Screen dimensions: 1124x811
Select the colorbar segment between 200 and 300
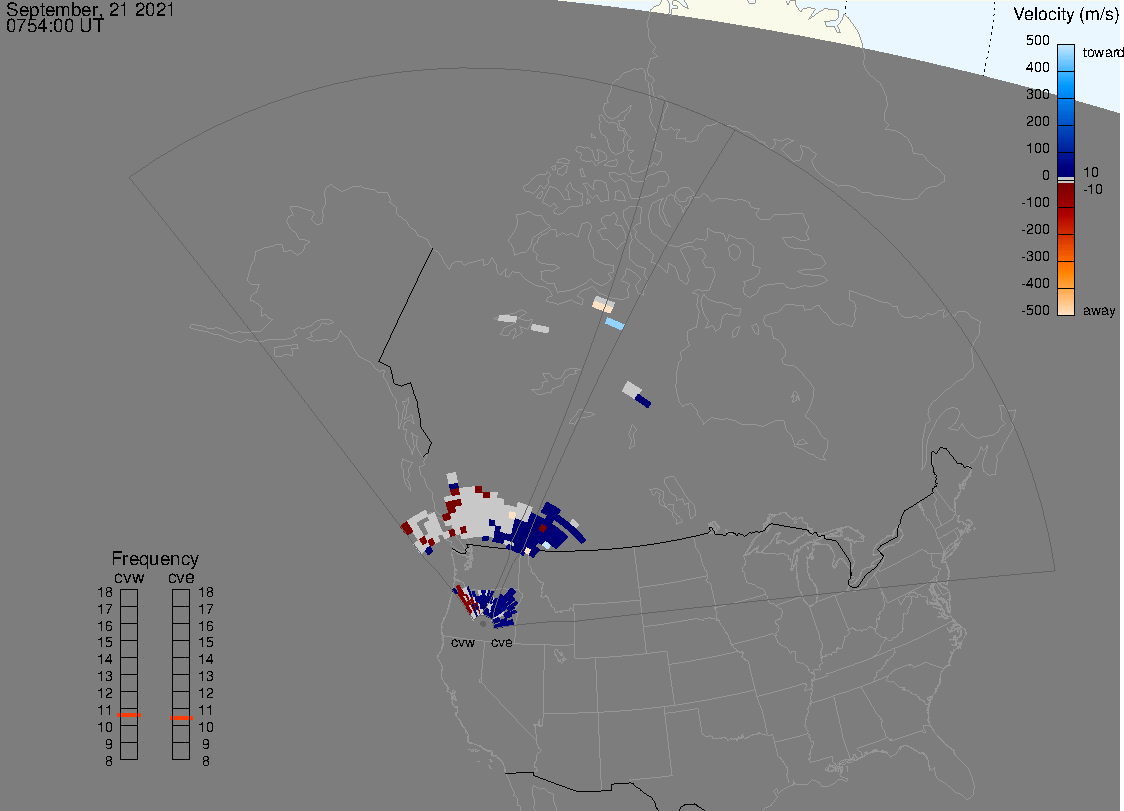pyautogui.click(x=1066, y=112)
